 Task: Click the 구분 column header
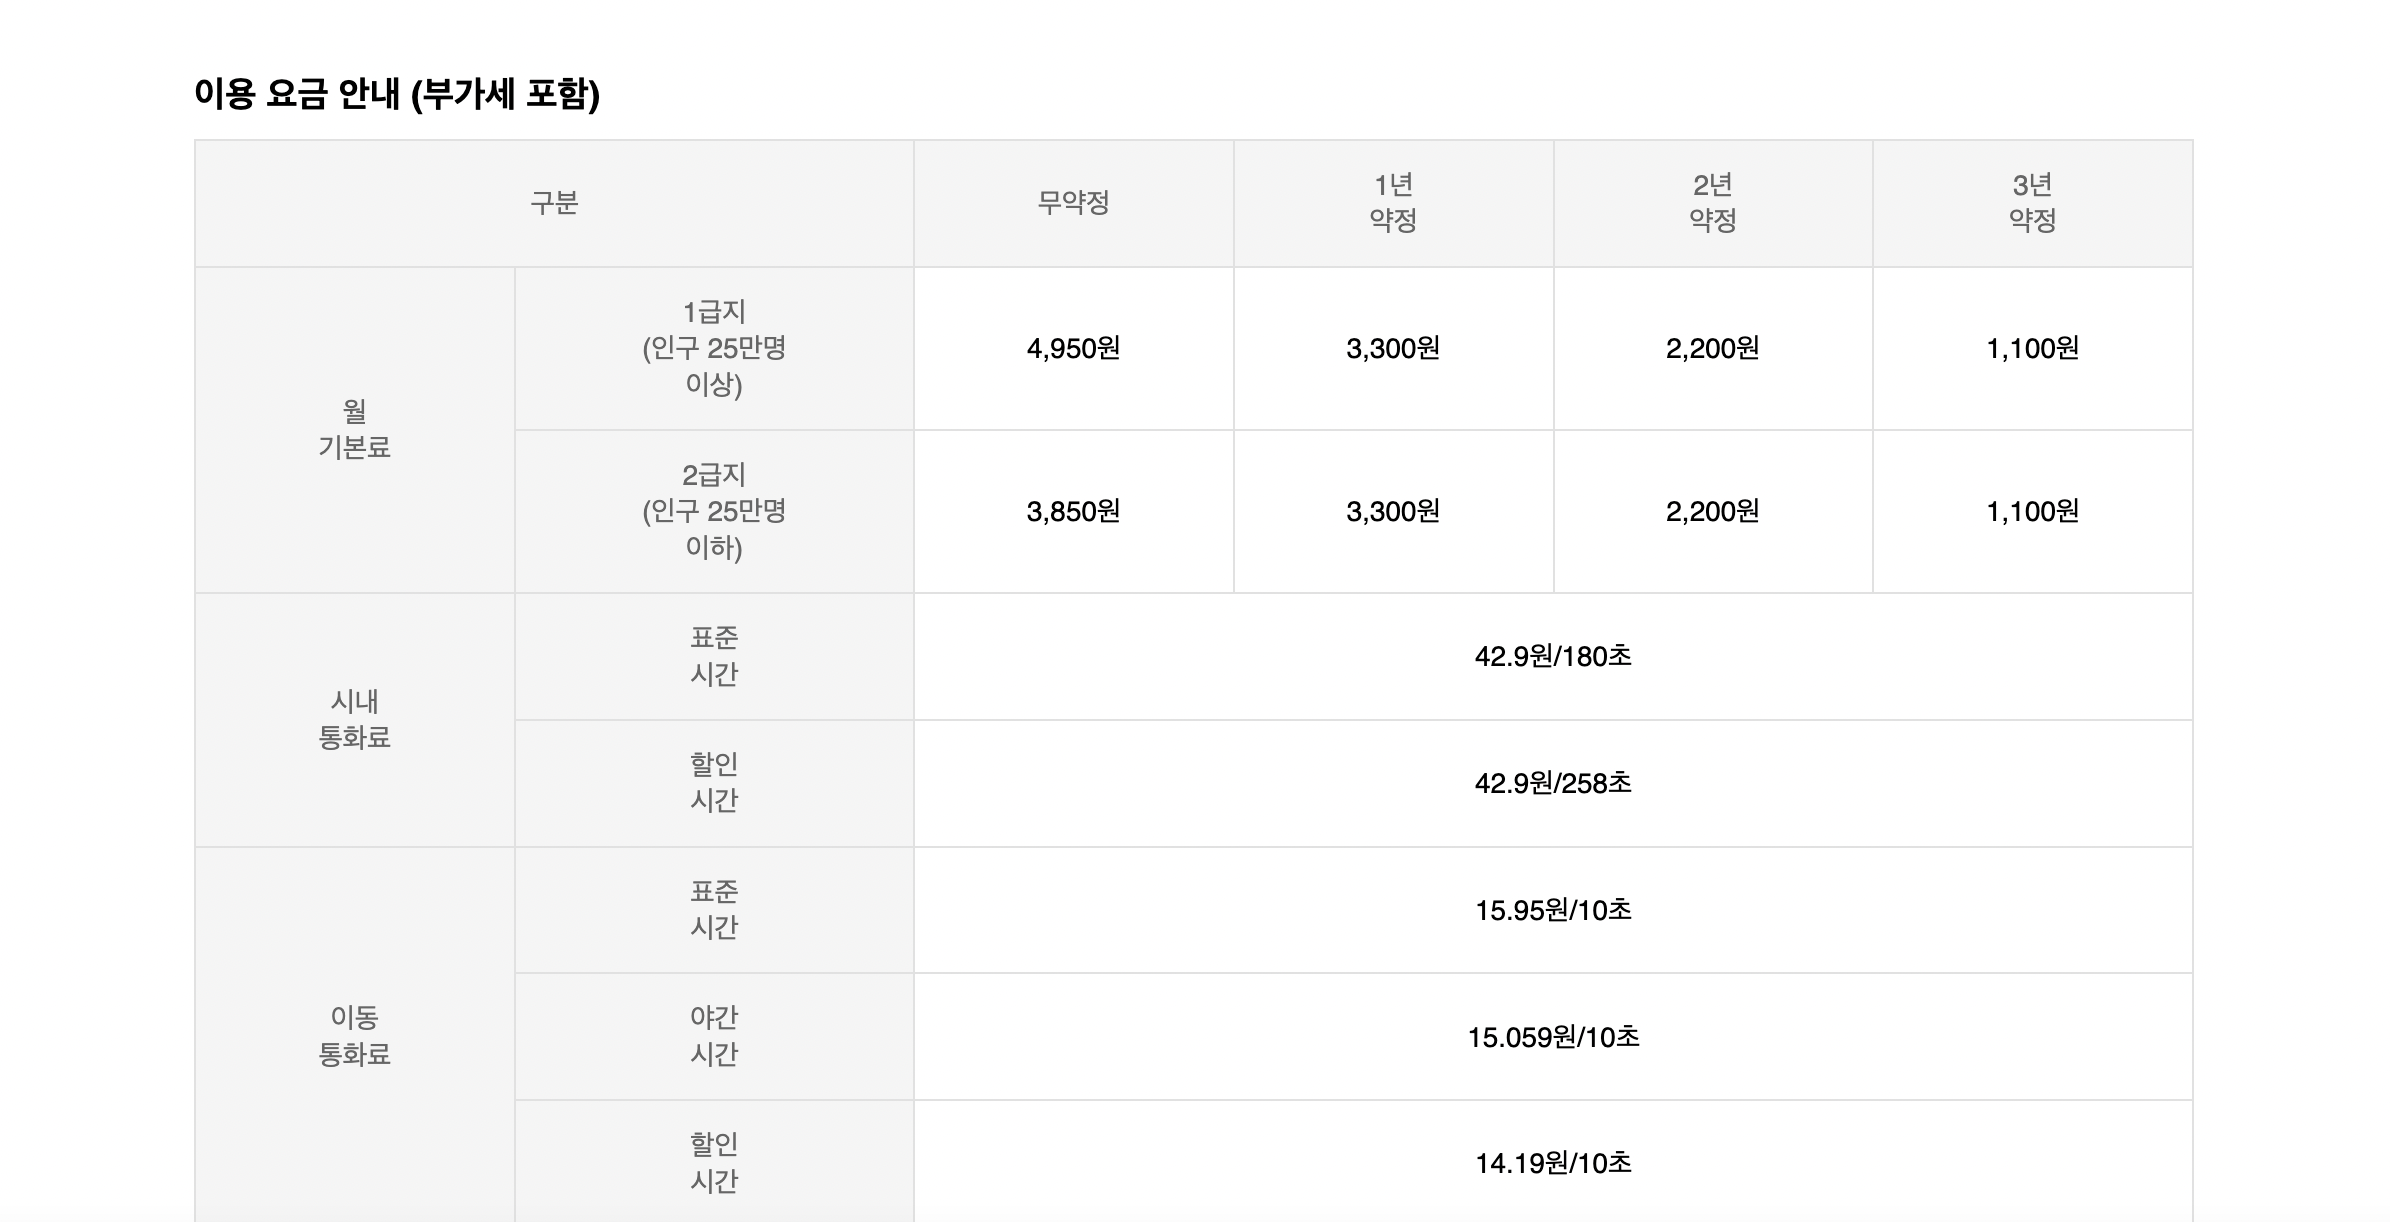(554, 203)
